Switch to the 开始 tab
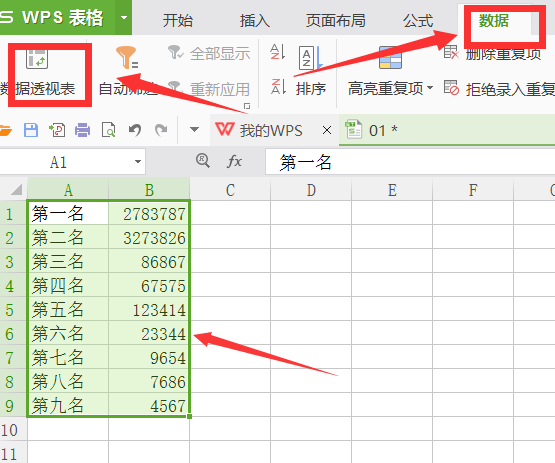This screenshot has width=555, height=463. click(x=178, y=21)
